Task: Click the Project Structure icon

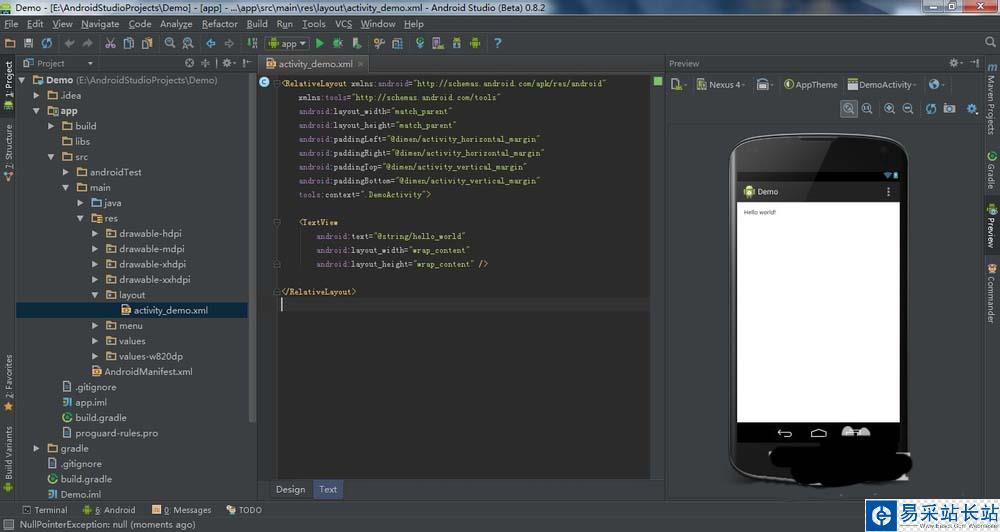Action: pyautogui.click(x=397, y=43)
